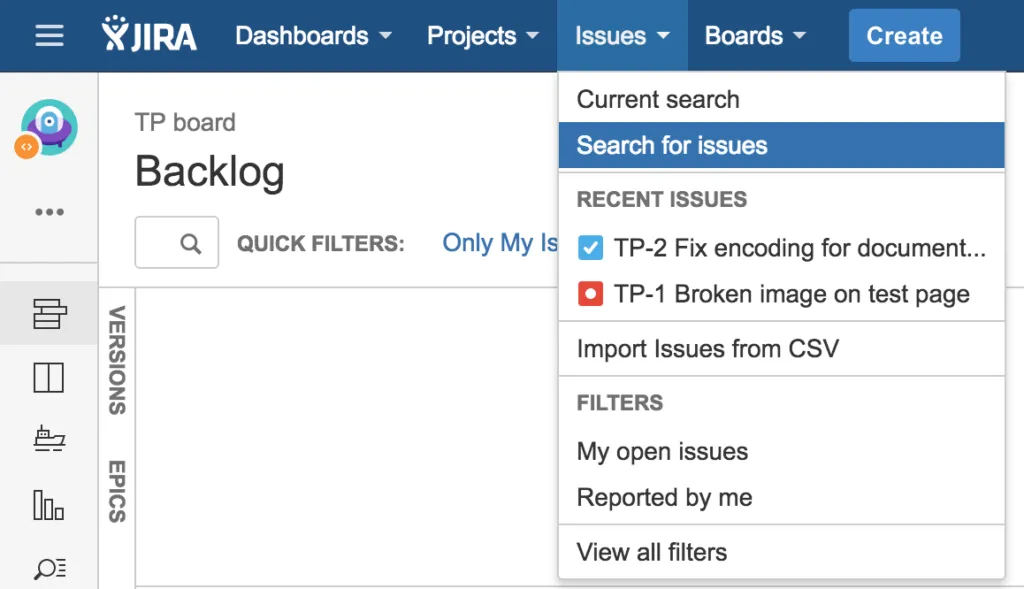This screenshot has width=1024, height=589.
Task: View Reports via the bar chart icon
Action: [x=47, y=505]
